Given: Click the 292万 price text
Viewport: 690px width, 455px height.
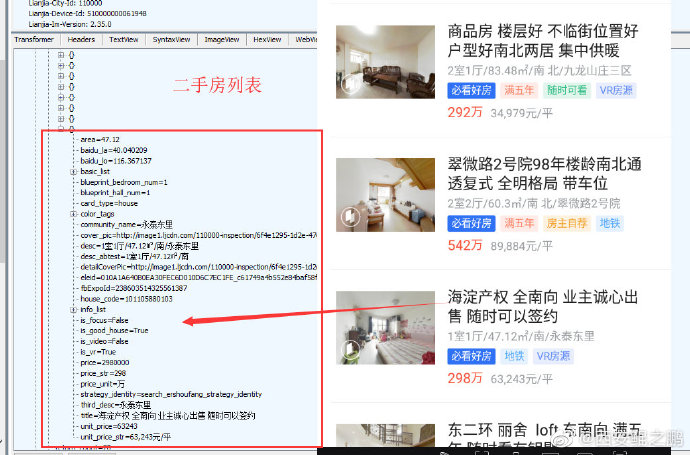Looking at the screenshot, I should 465,113.
